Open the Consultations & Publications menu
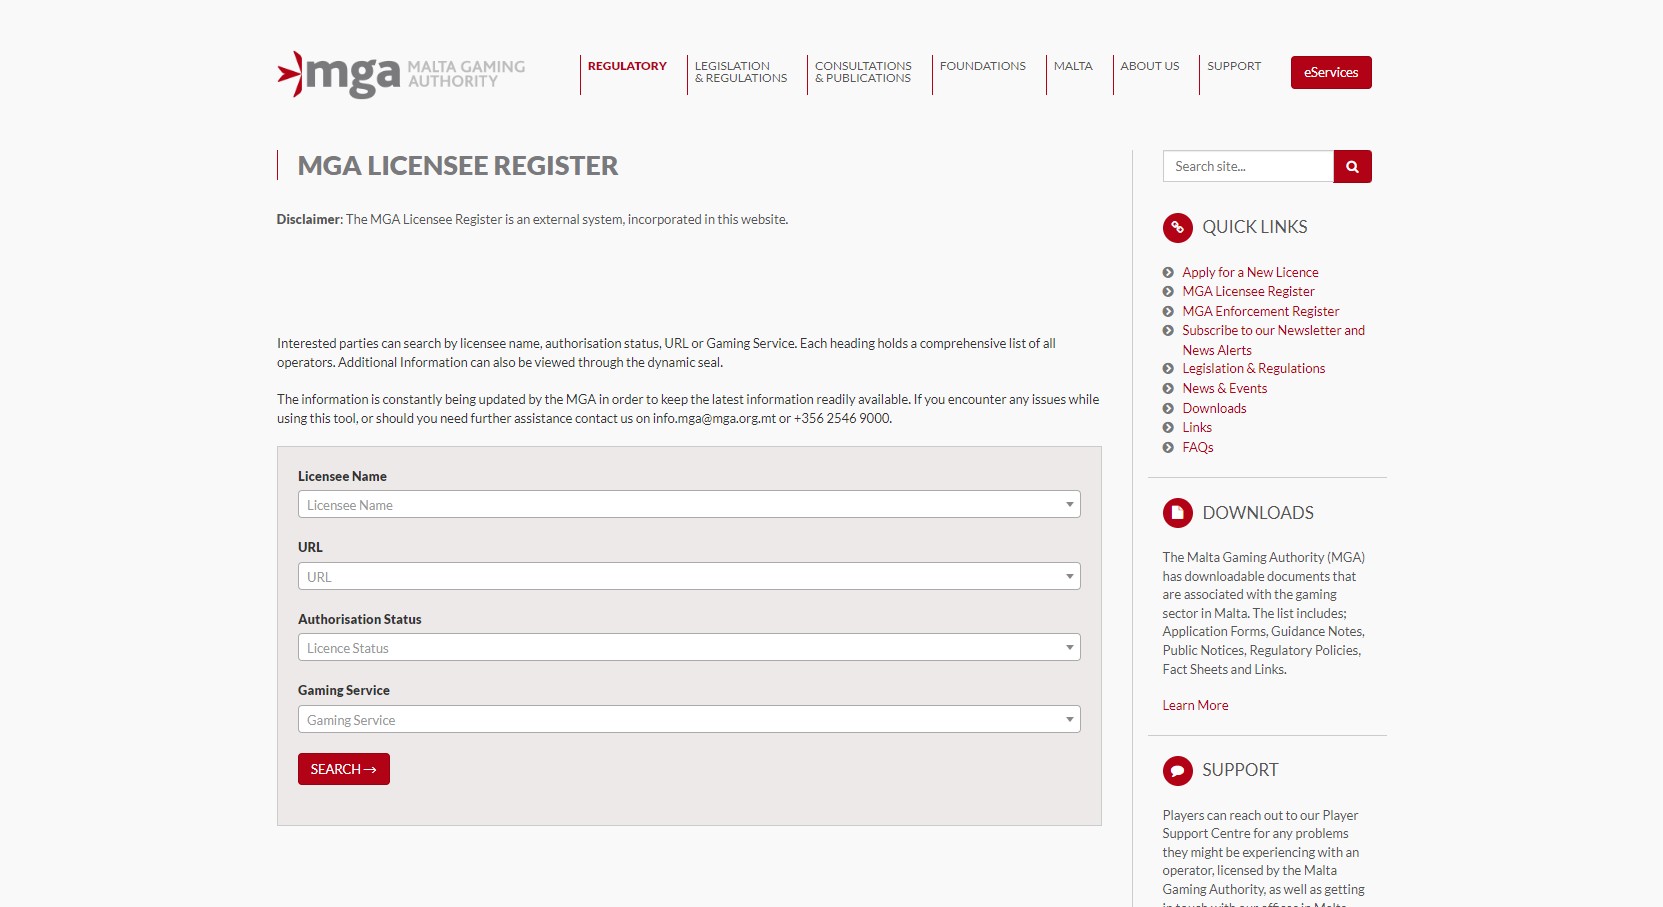Screen dimensions: 1663x907 [x=863, y=72]
